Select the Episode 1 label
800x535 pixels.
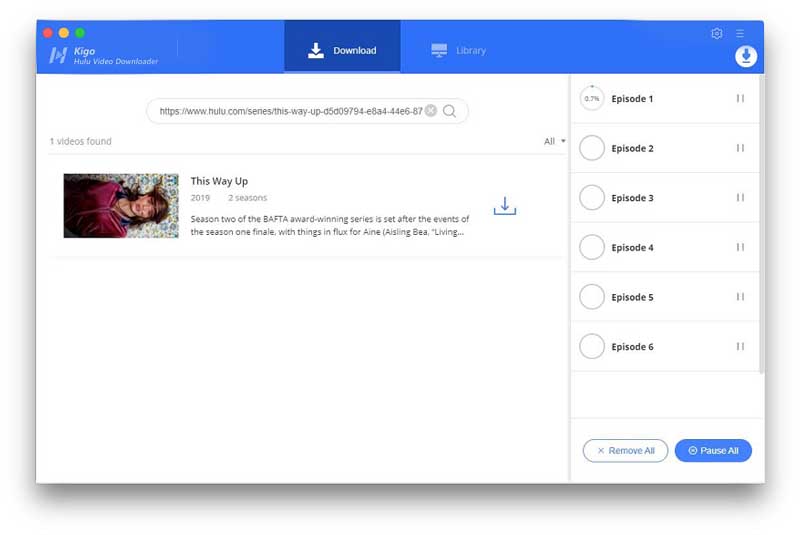click(x=632, y=99)
